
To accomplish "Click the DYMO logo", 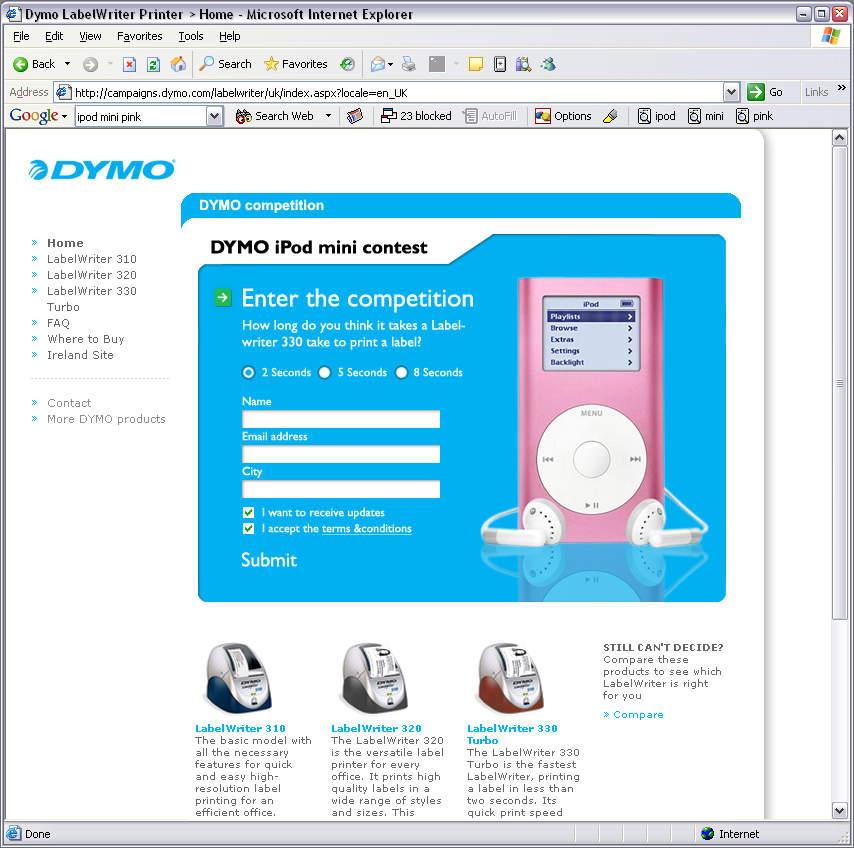I will click(102, 169).
